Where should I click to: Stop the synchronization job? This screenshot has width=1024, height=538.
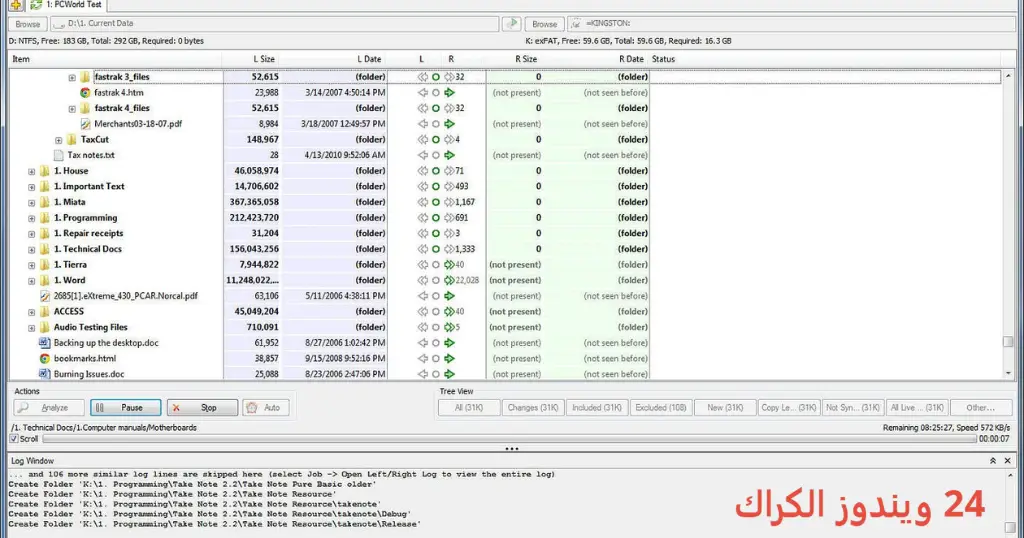point(202,407)
